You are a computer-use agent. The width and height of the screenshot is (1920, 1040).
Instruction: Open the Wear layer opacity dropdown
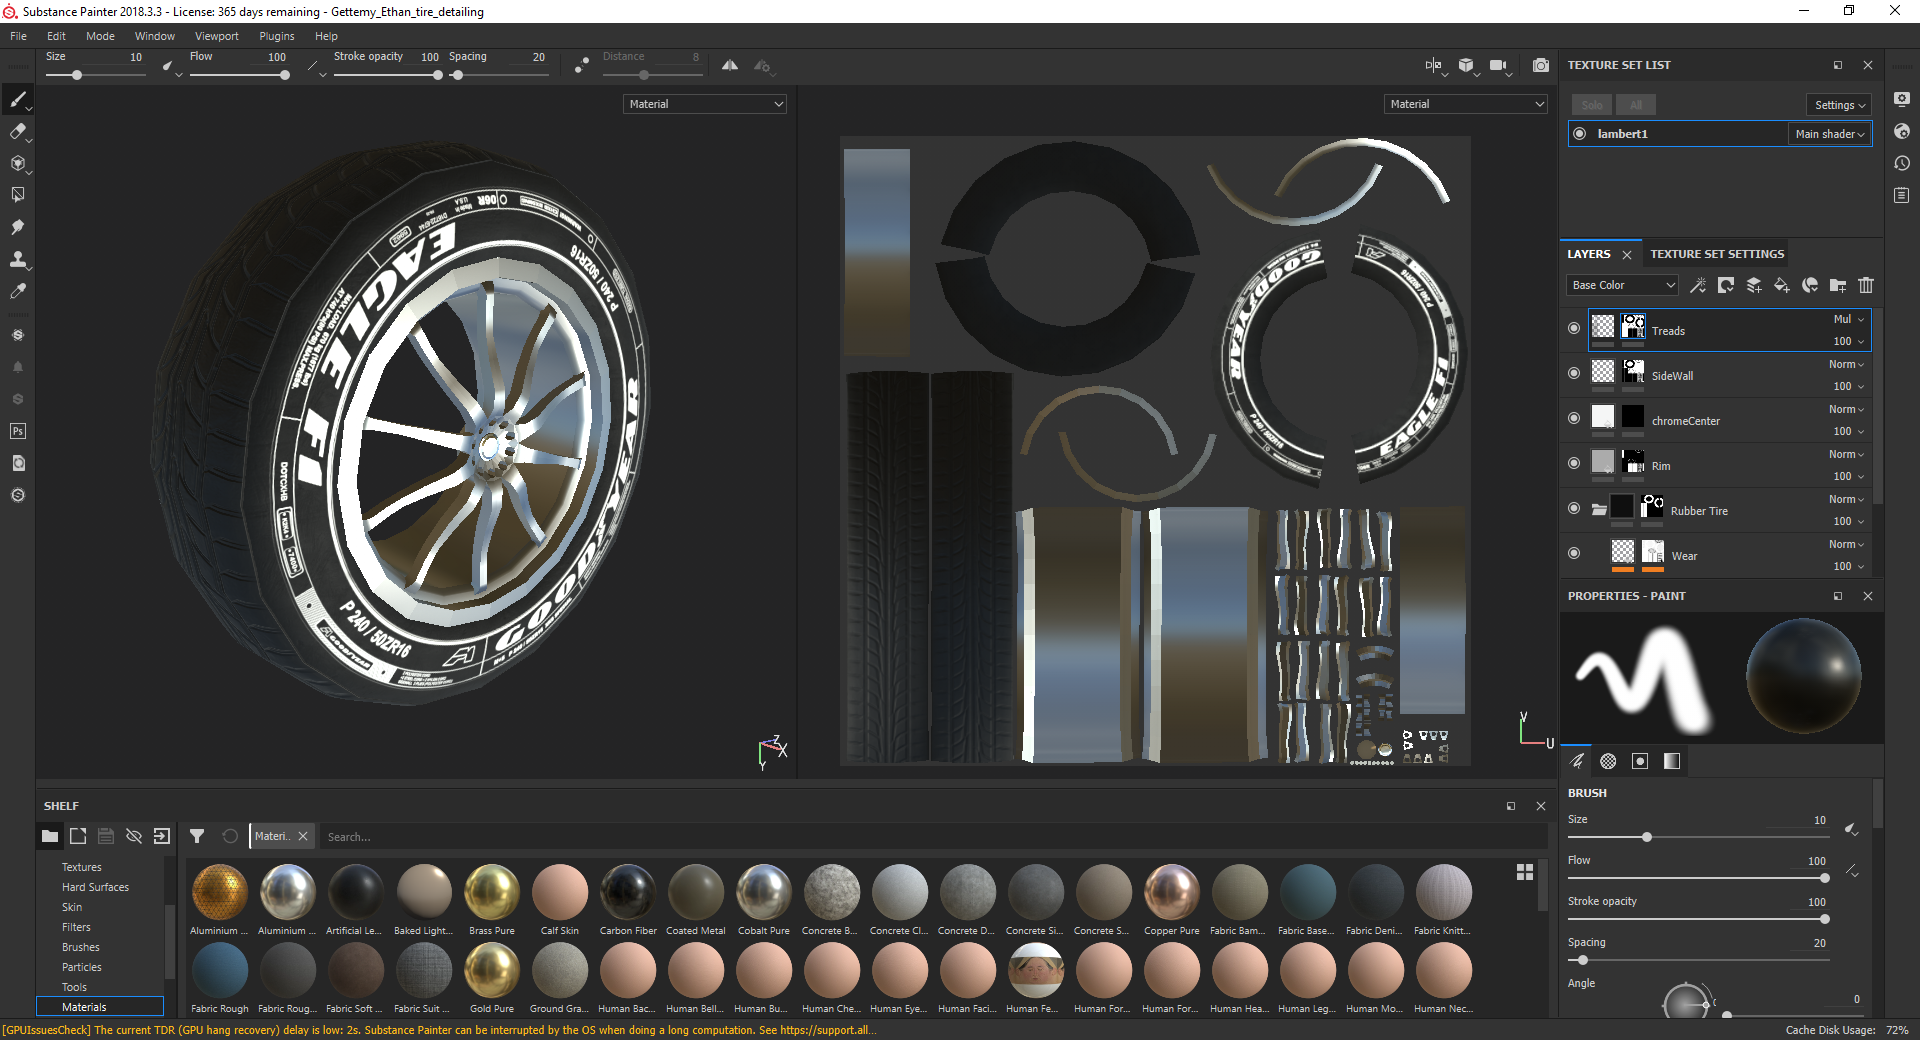[1848, 566]
